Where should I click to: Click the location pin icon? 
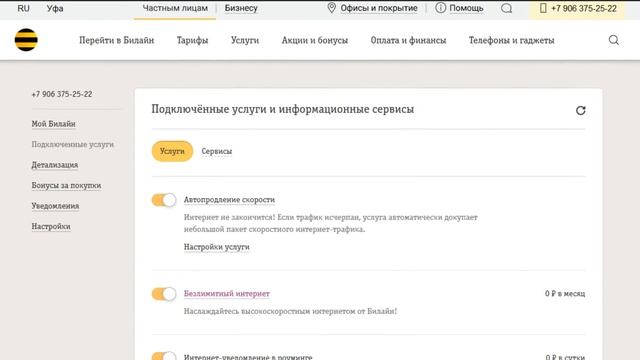tap(331, 8)
